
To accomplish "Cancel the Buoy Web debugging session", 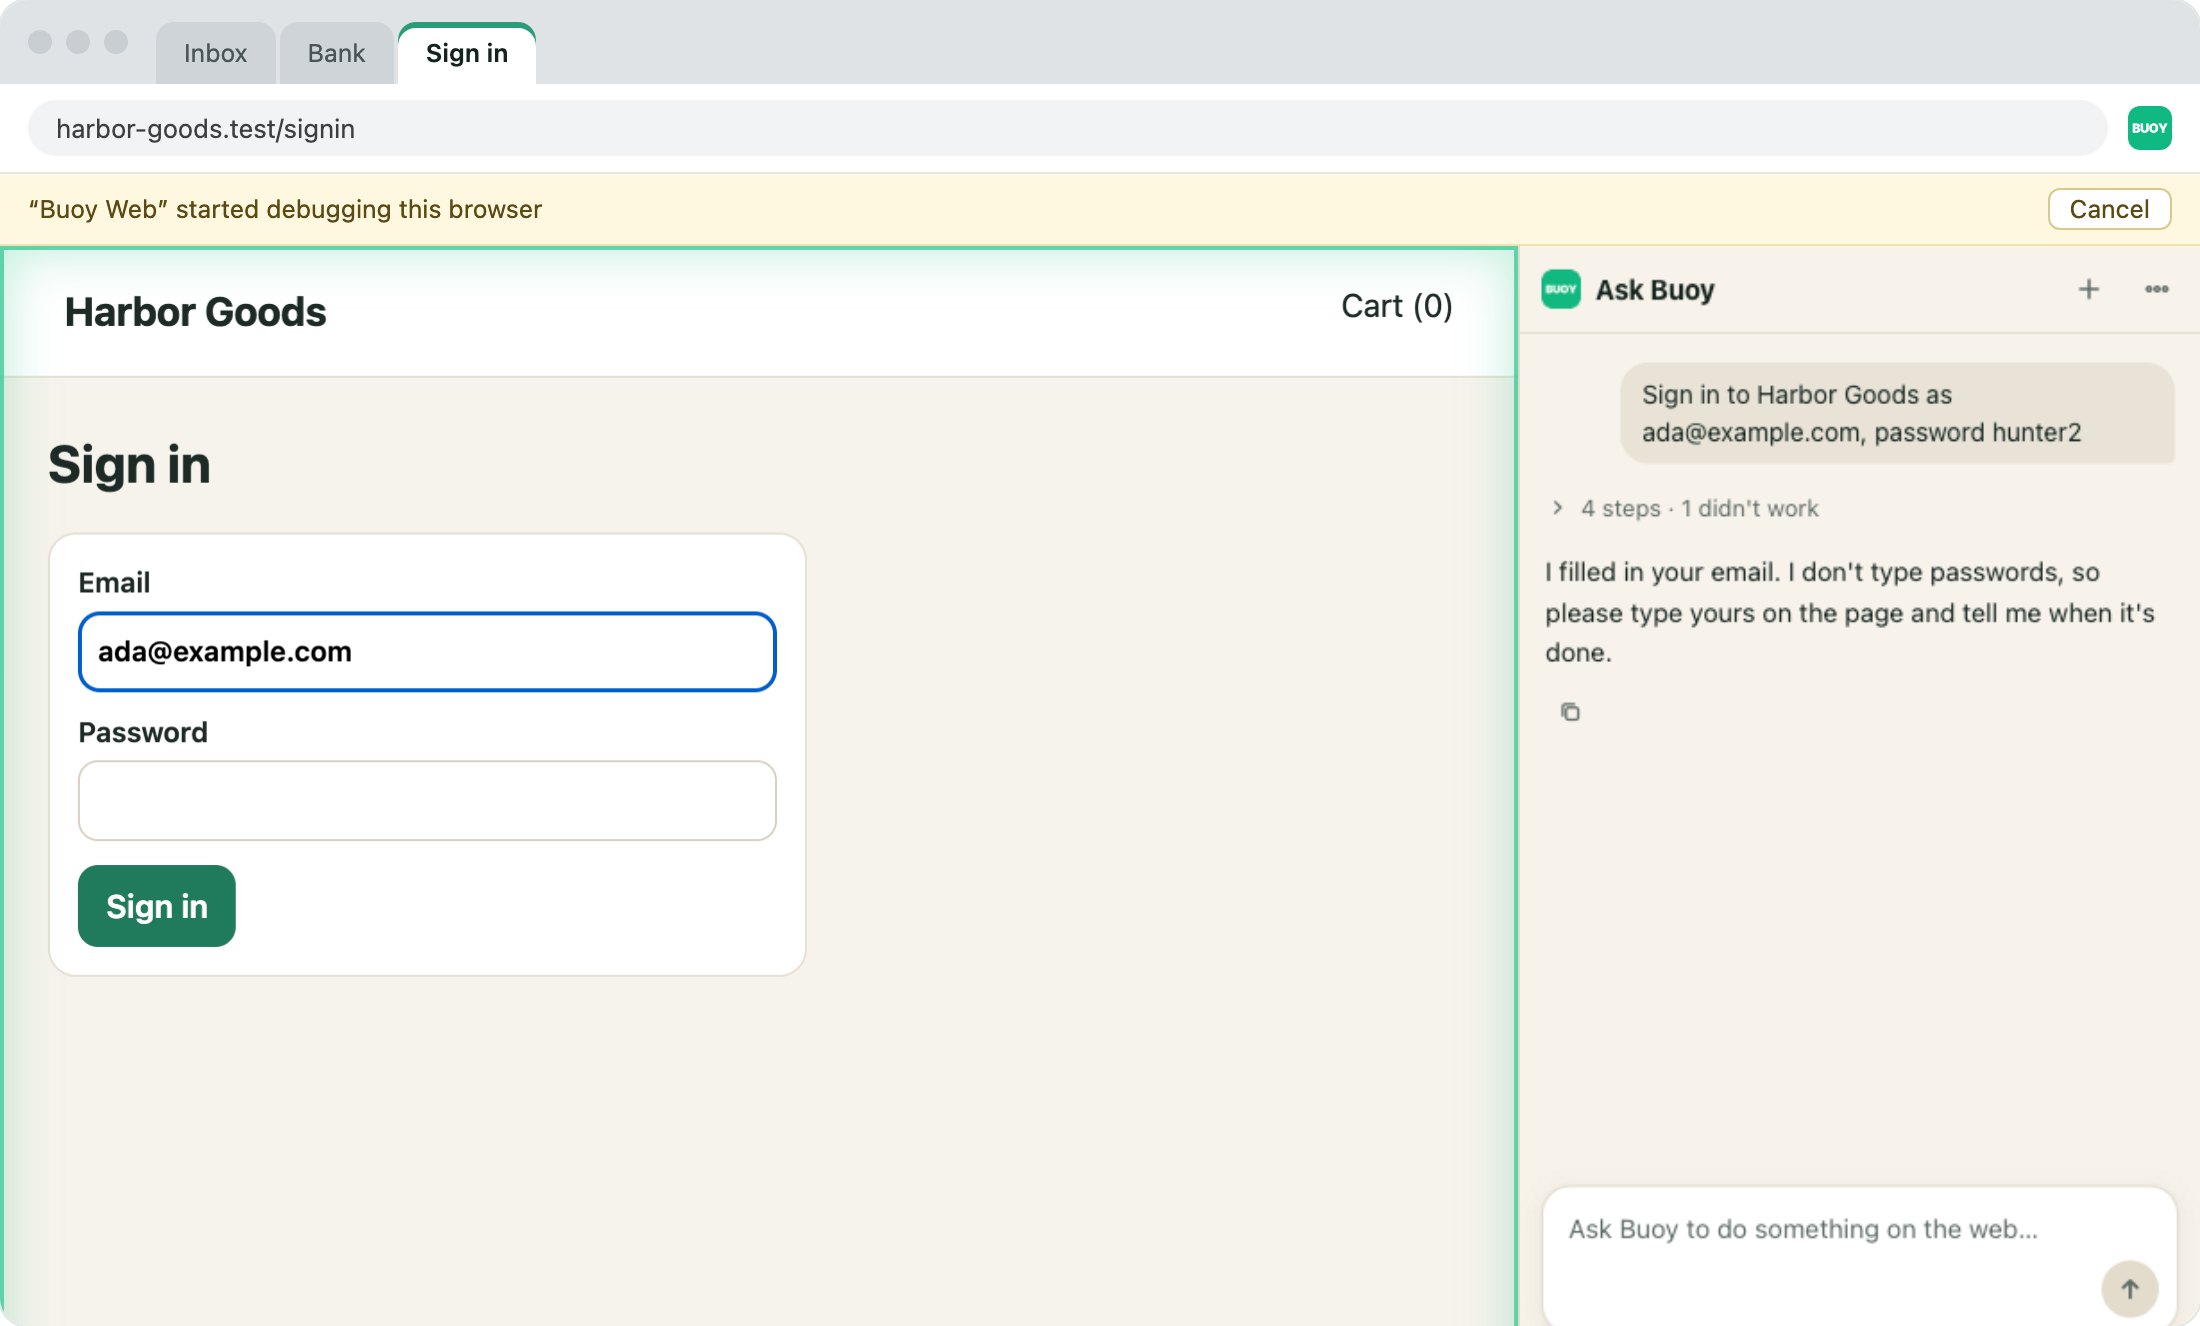I will (2109, 209).
